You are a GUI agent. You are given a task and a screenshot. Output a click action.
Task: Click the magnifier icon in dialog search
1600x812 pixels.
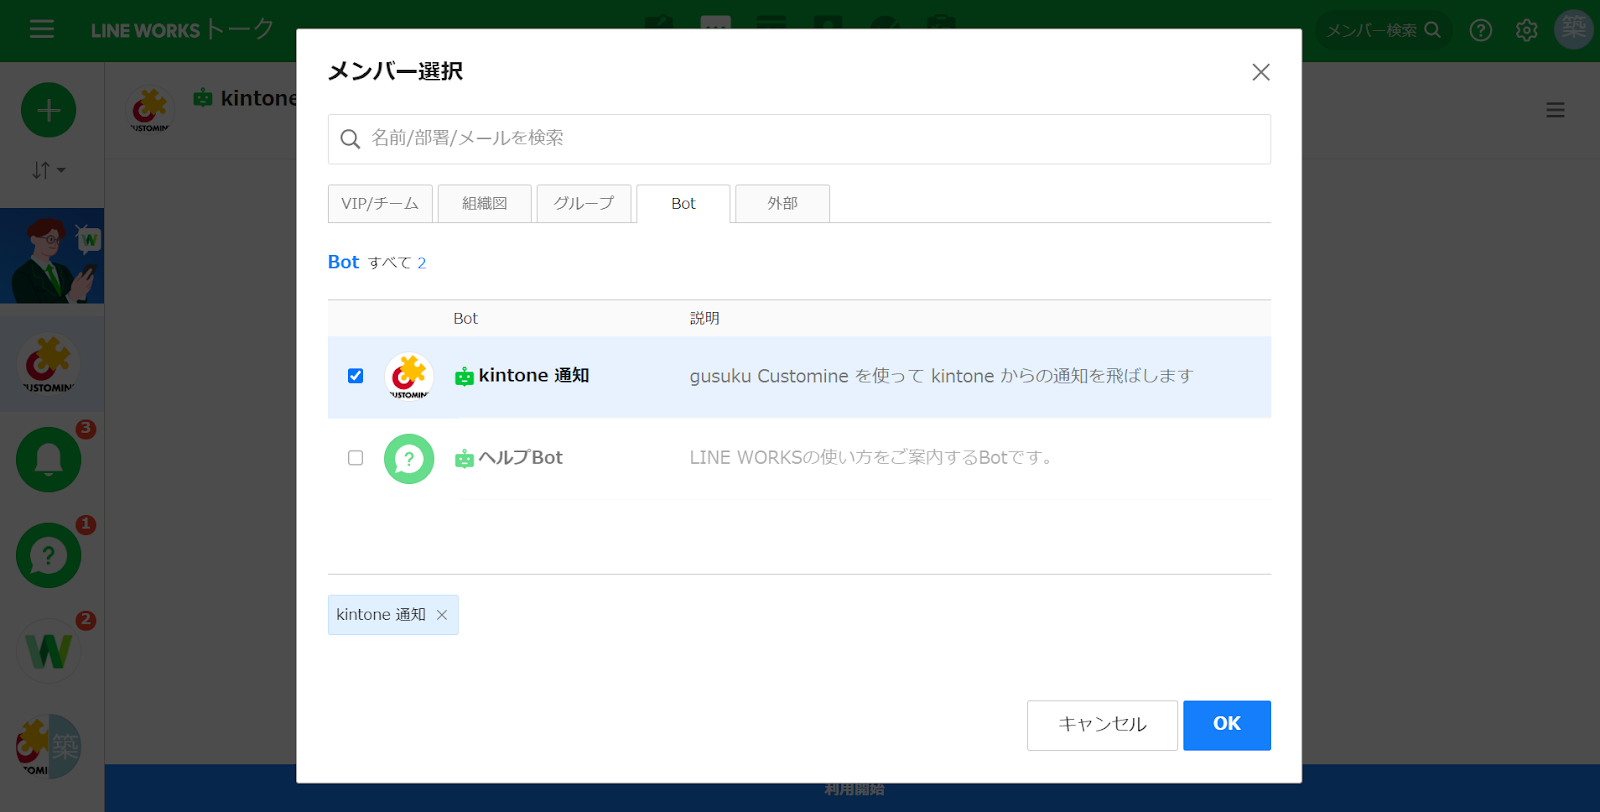tap(350, 139)
